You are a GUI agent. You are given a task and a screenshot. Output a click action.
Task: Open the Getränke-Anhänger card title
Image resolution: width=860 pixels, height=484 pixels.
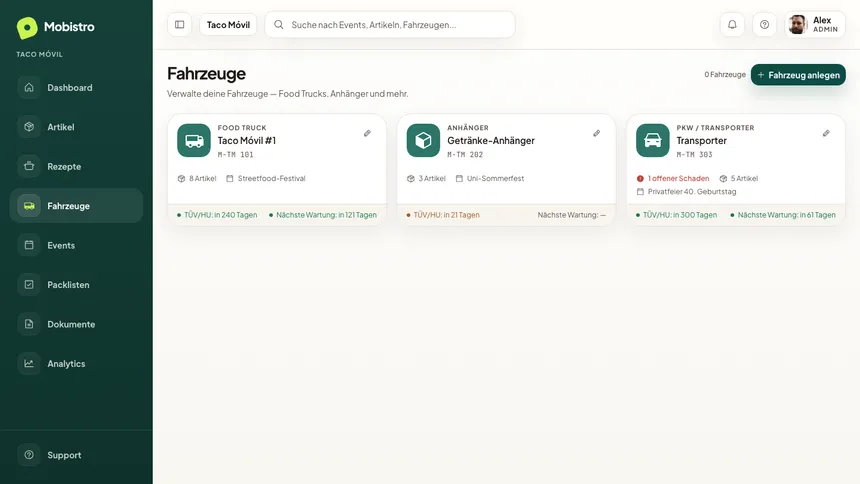[x=491, y=140]
